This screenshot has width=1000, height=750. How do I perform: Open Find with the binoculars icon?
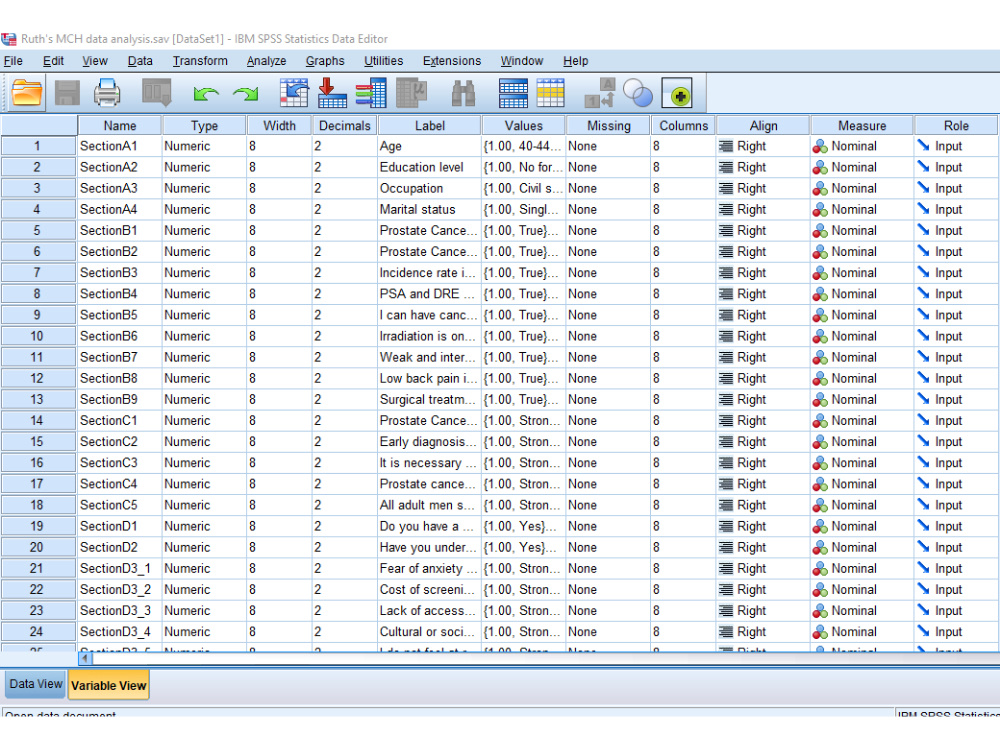click(x=464, y=93)
